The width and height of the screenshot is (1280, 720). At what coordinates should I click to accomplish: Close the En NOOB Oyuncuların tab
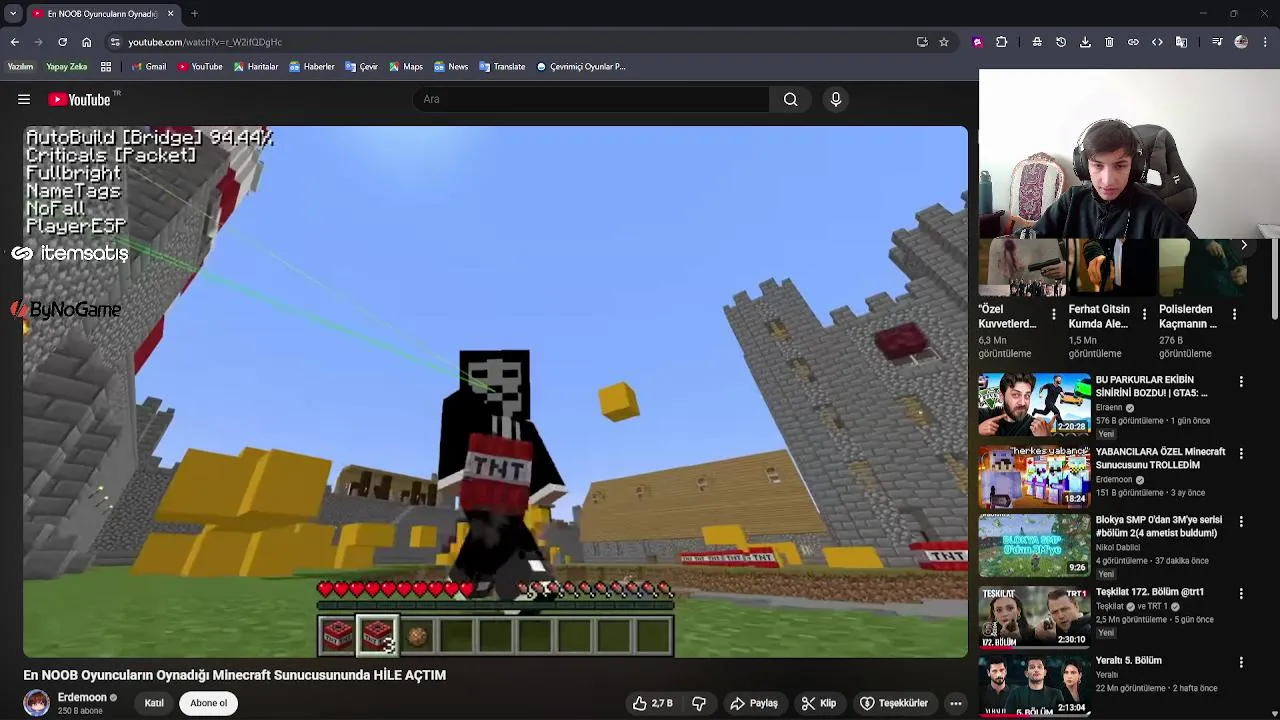170,14
